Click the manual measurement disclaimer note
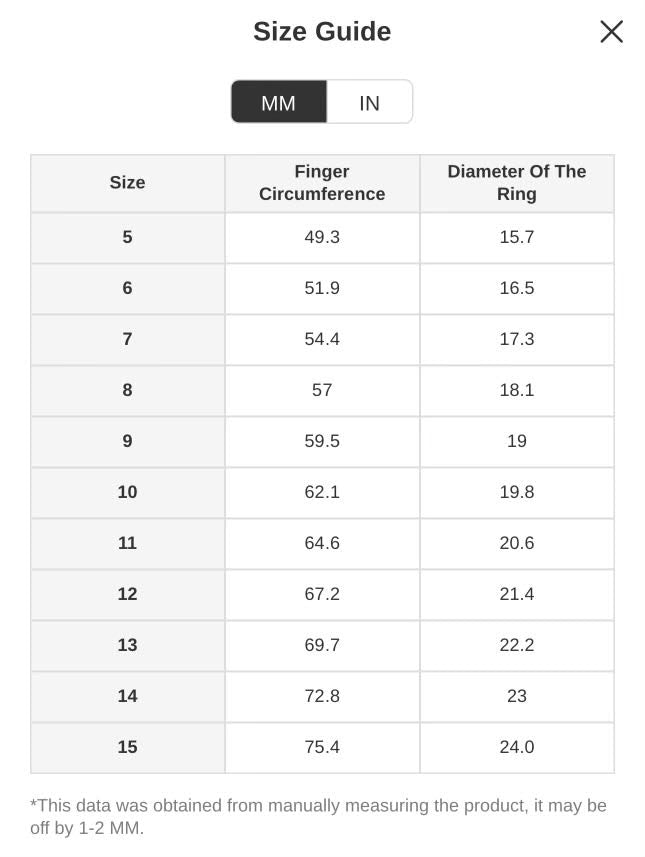This screenshot has width=645, height=857. (318, 817)
